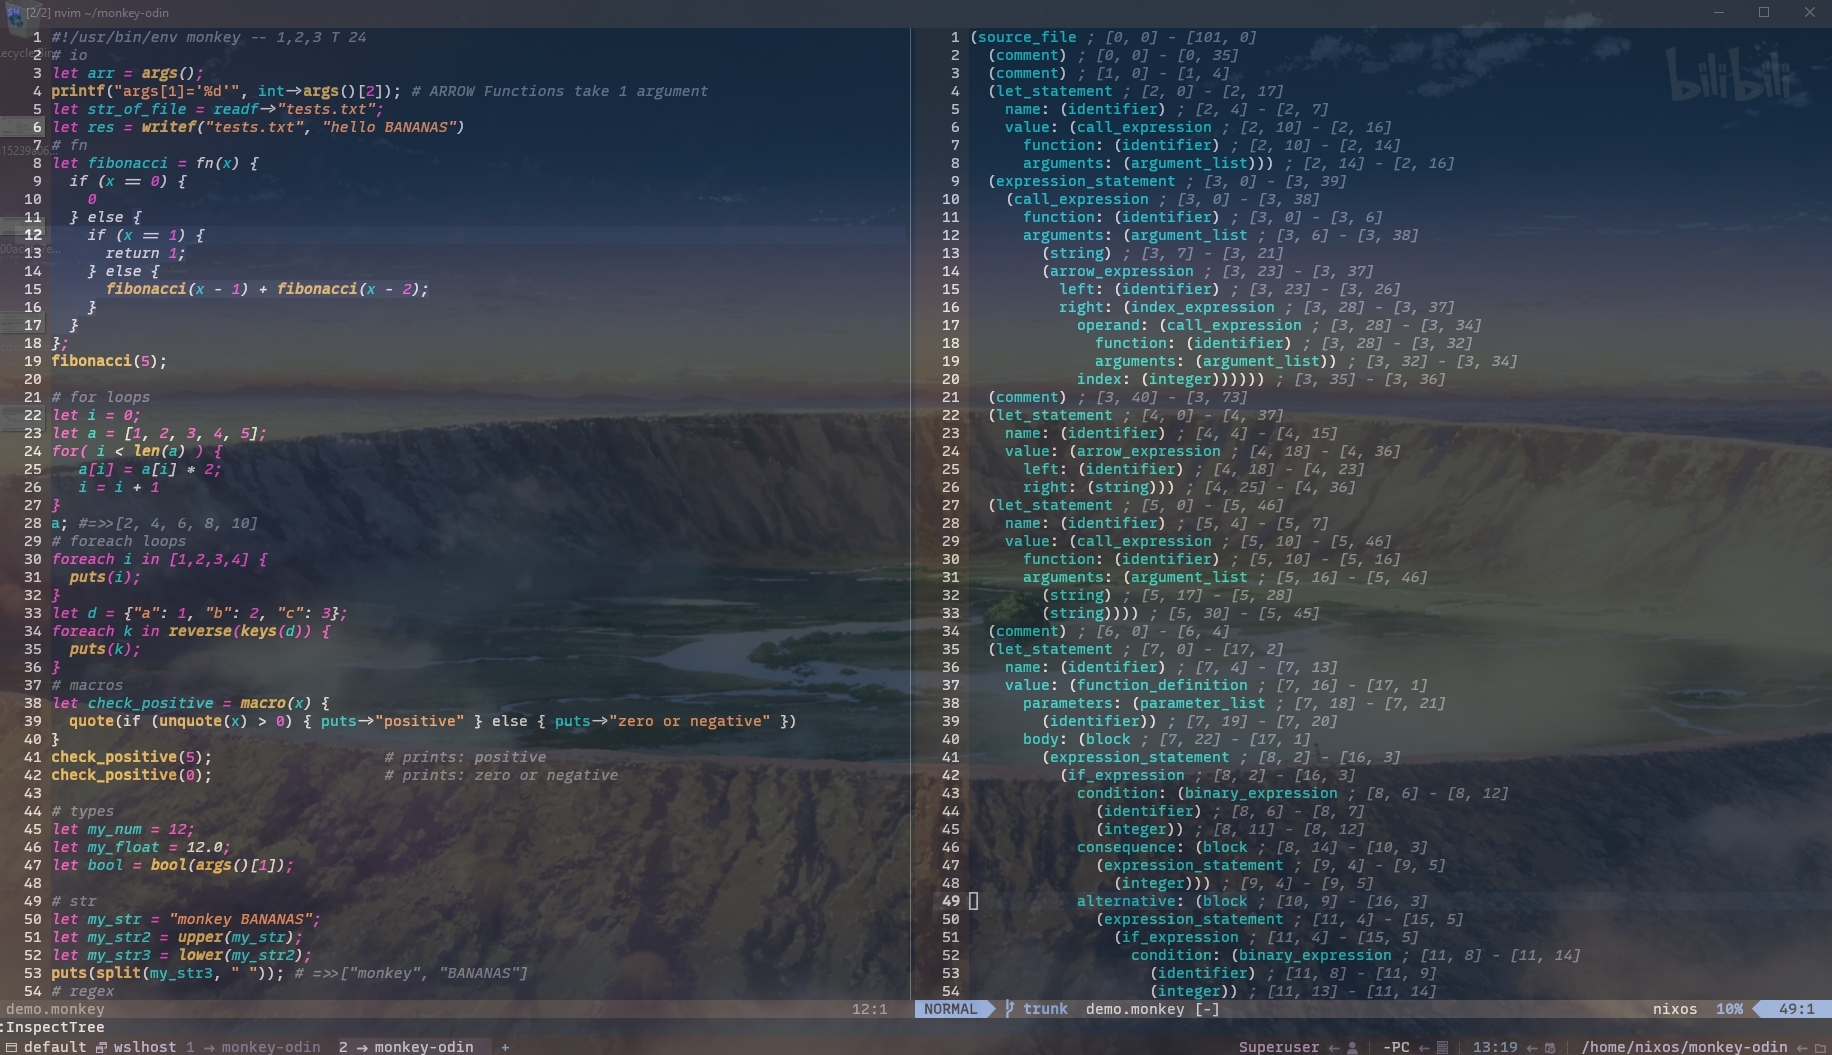Select consequence: (block on tree line 46

coord(1162,847)
